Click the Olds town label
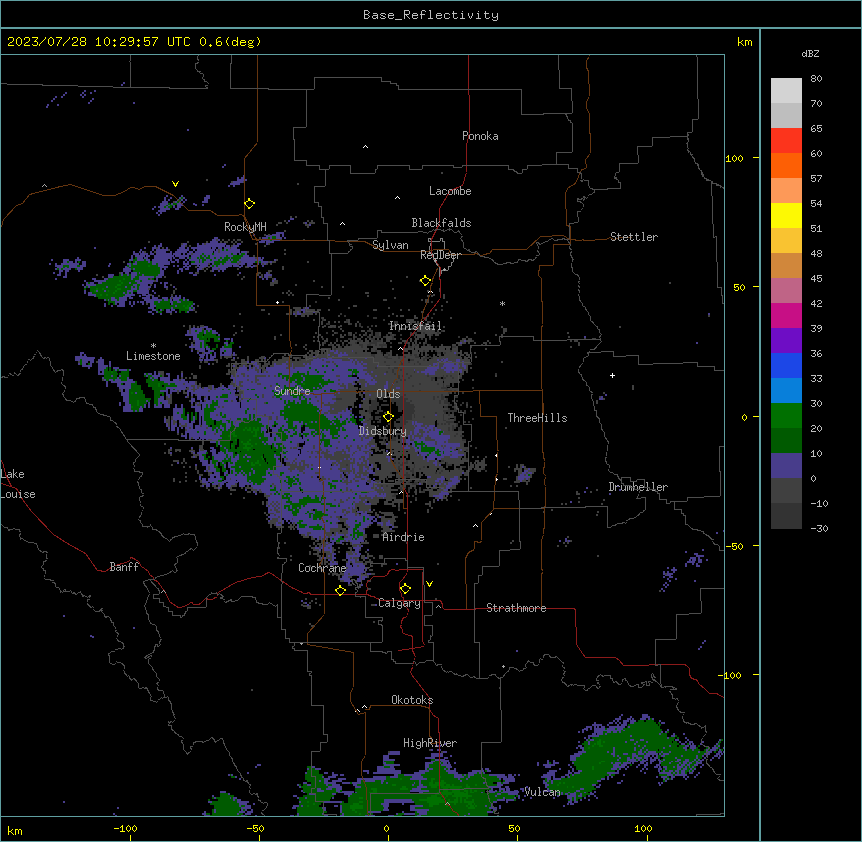Image resolution: width=862 pixels, height=842 pixels. [x=388, y=394]
